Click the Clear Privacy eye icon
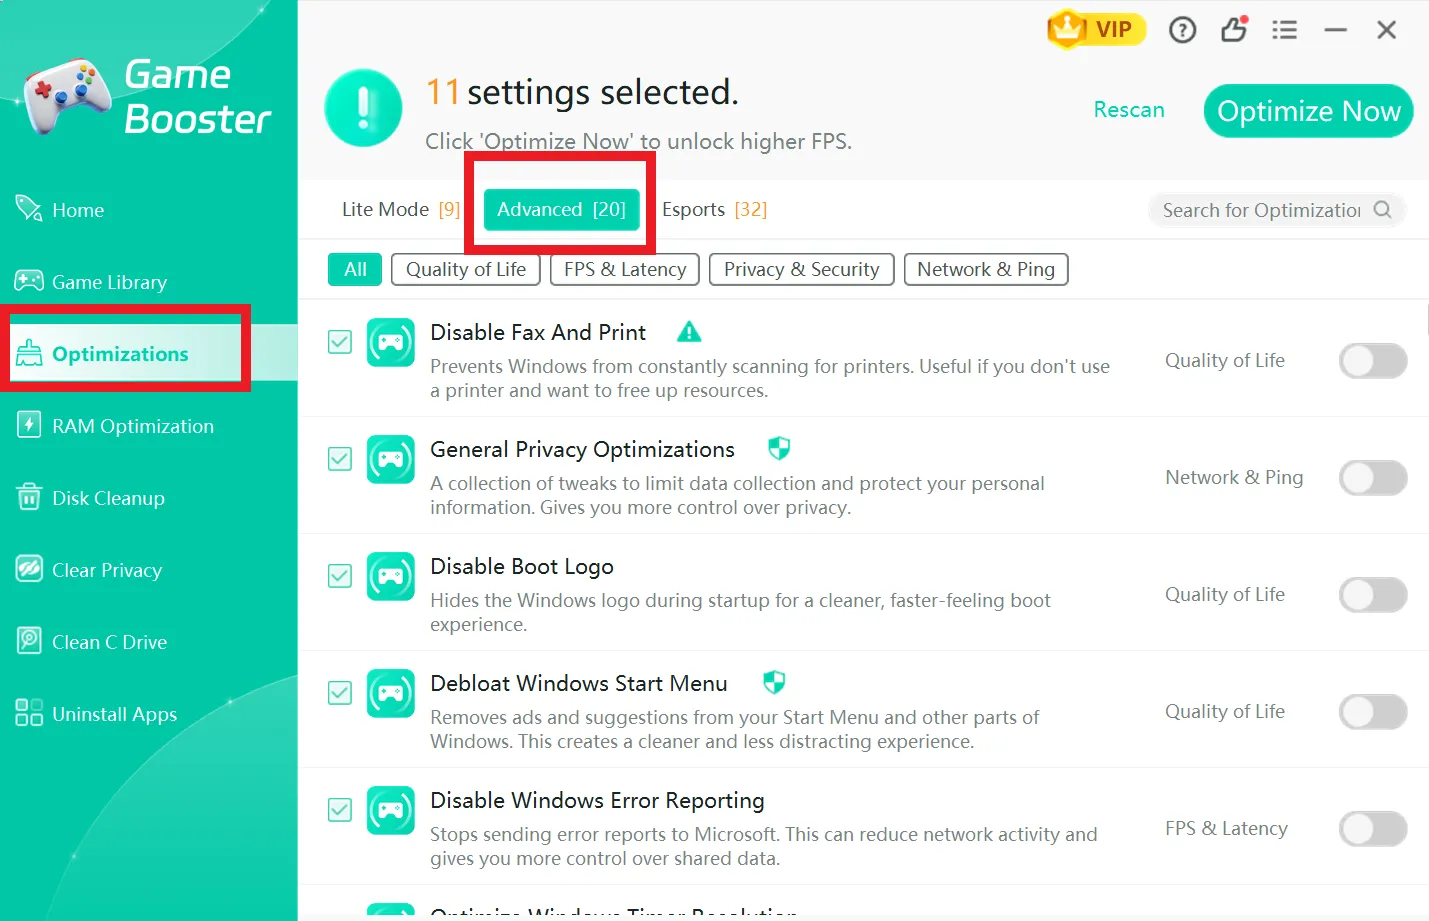1429x921 pixels. 29,569
